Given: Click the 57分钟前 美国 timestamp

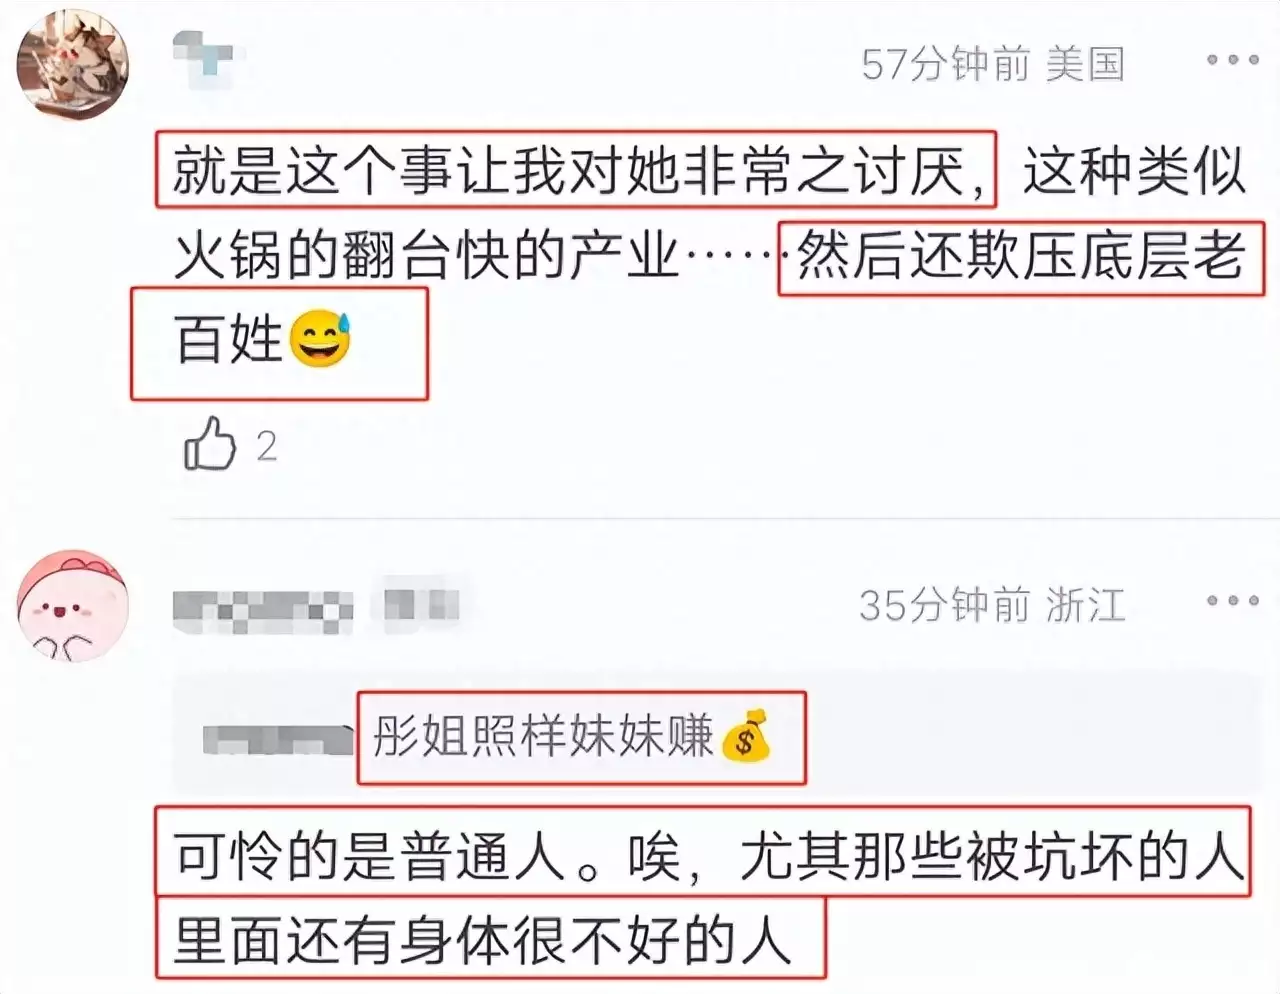Looking at the screenshot, I should point(993,63).
